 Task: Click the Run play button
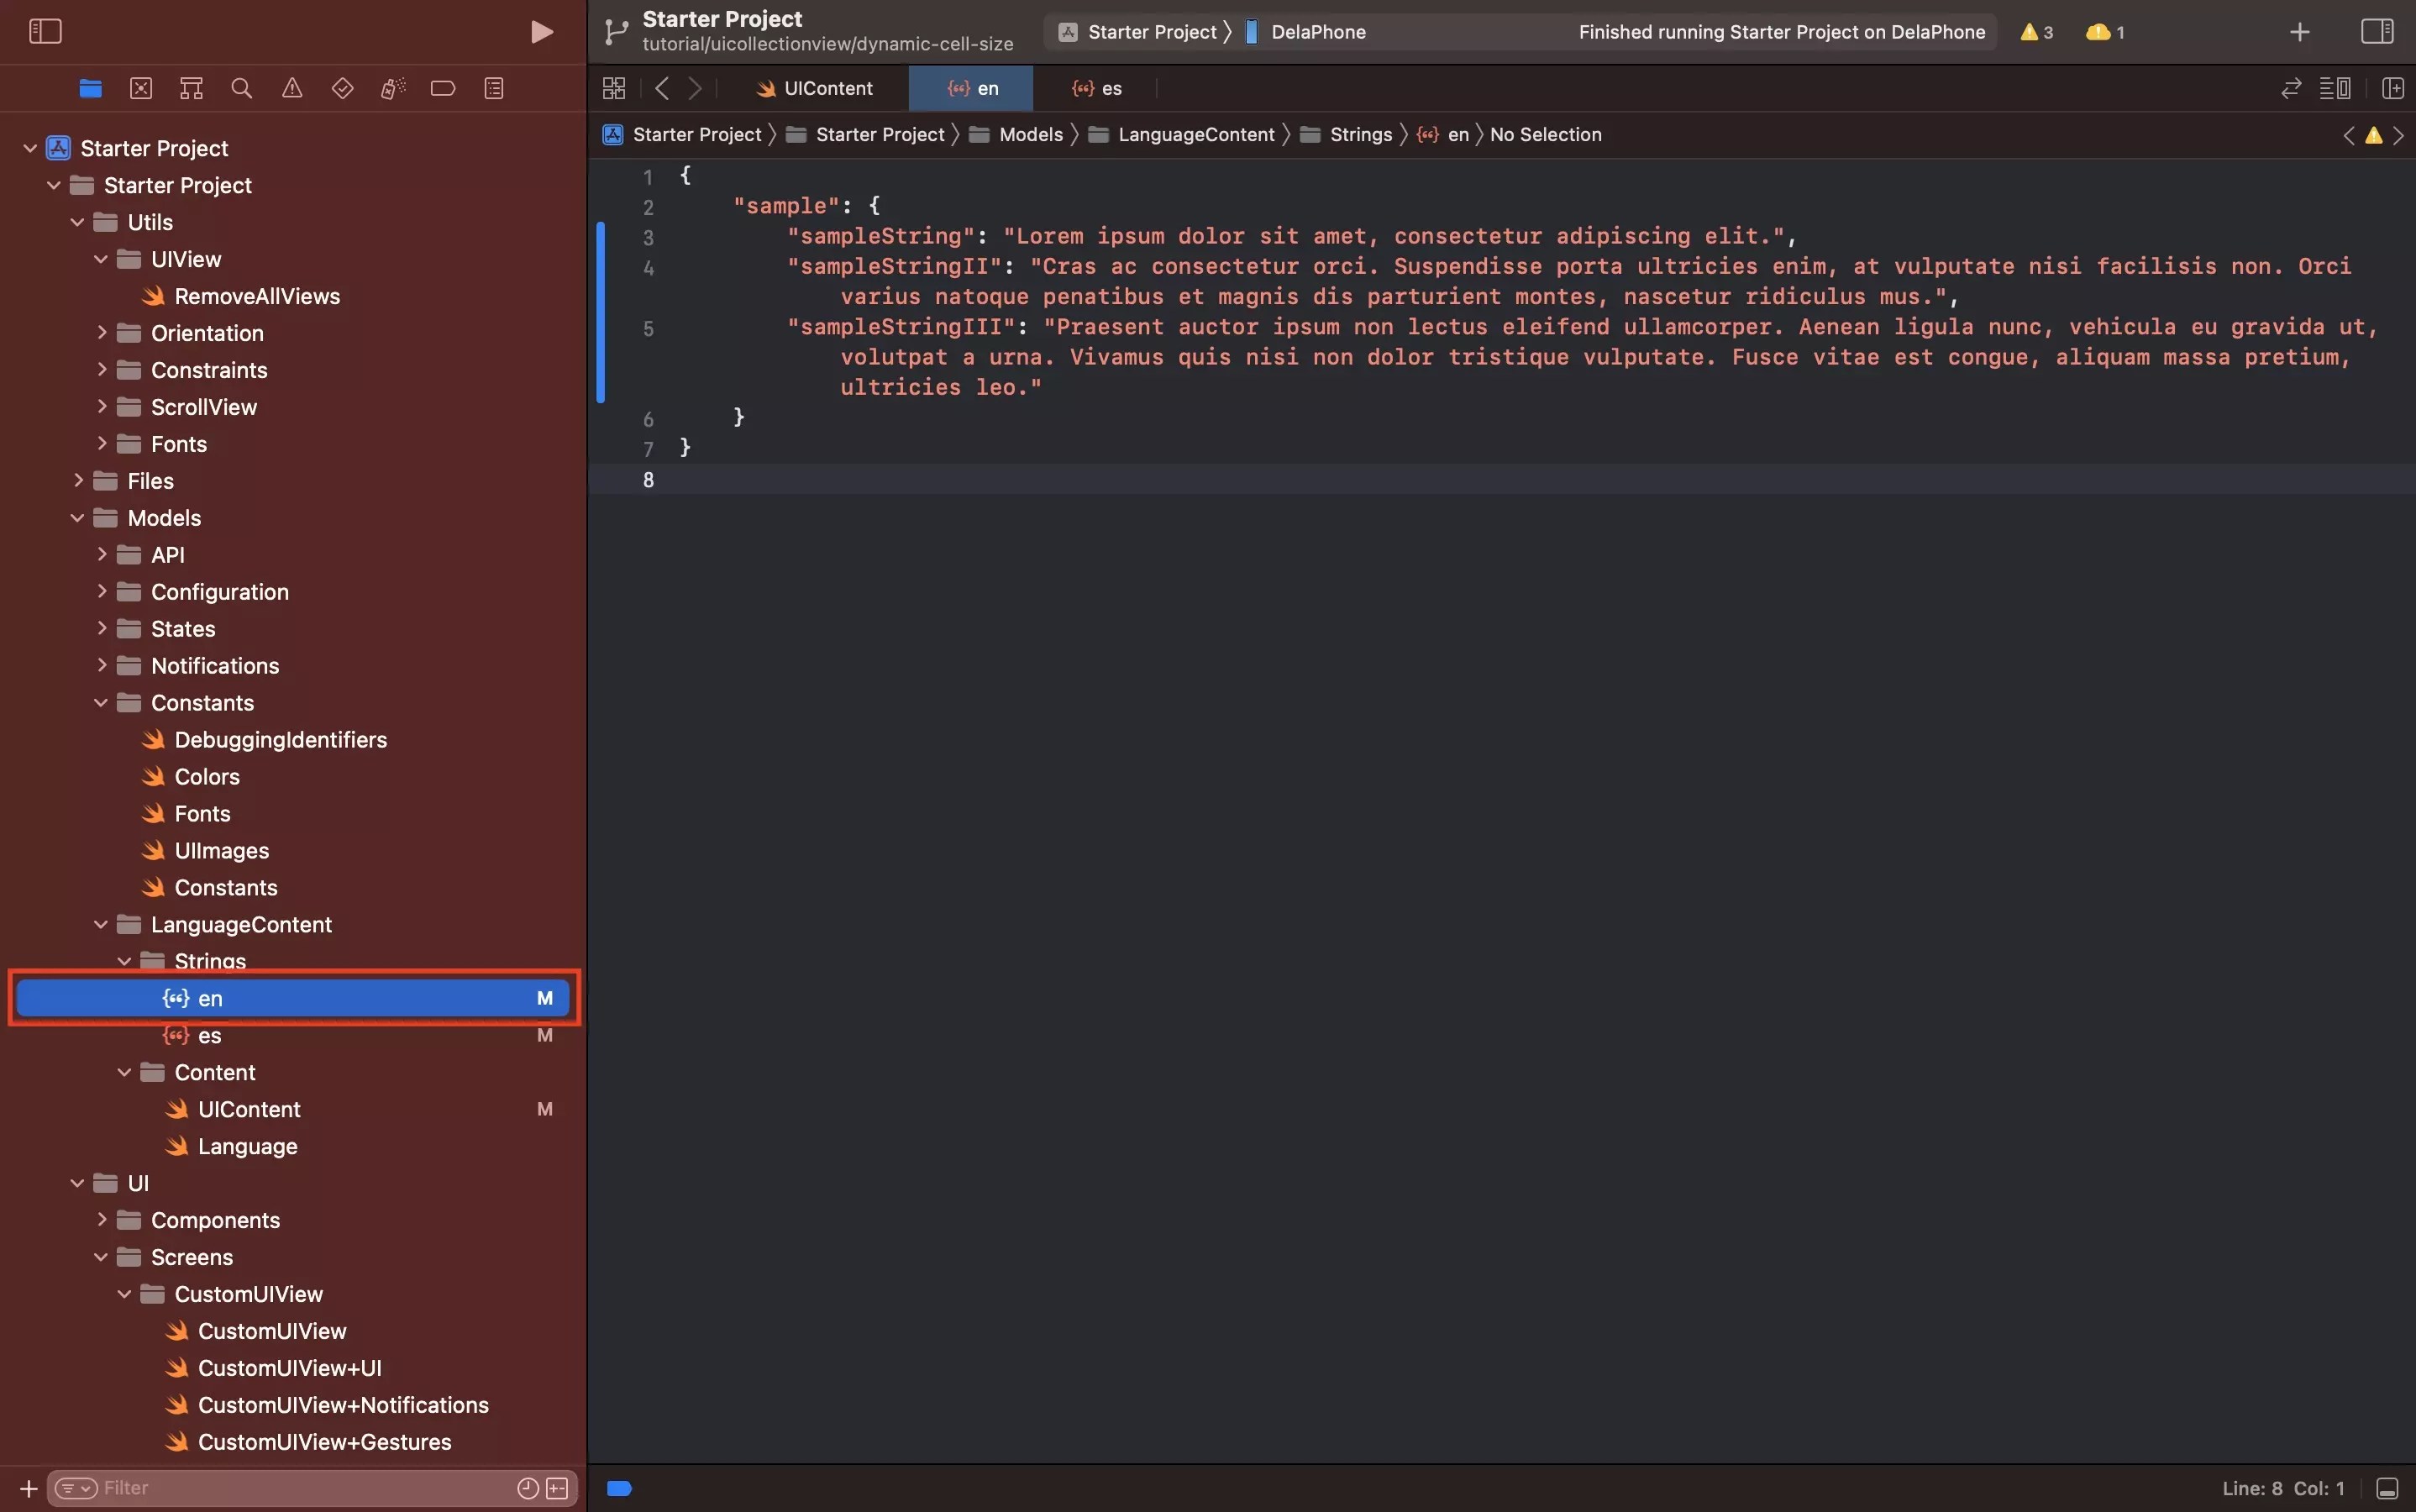[541, 32]
